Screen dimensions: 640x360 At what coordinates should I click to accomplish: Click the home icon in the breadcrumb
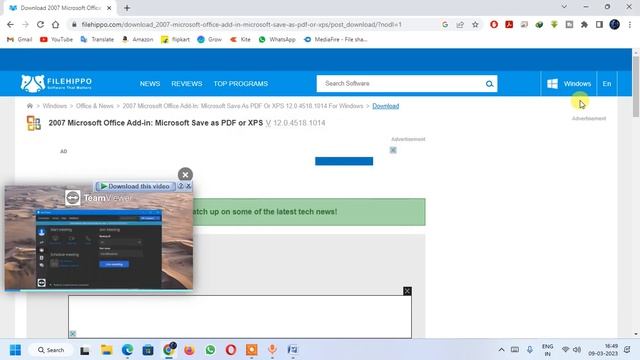coord(30,106)
